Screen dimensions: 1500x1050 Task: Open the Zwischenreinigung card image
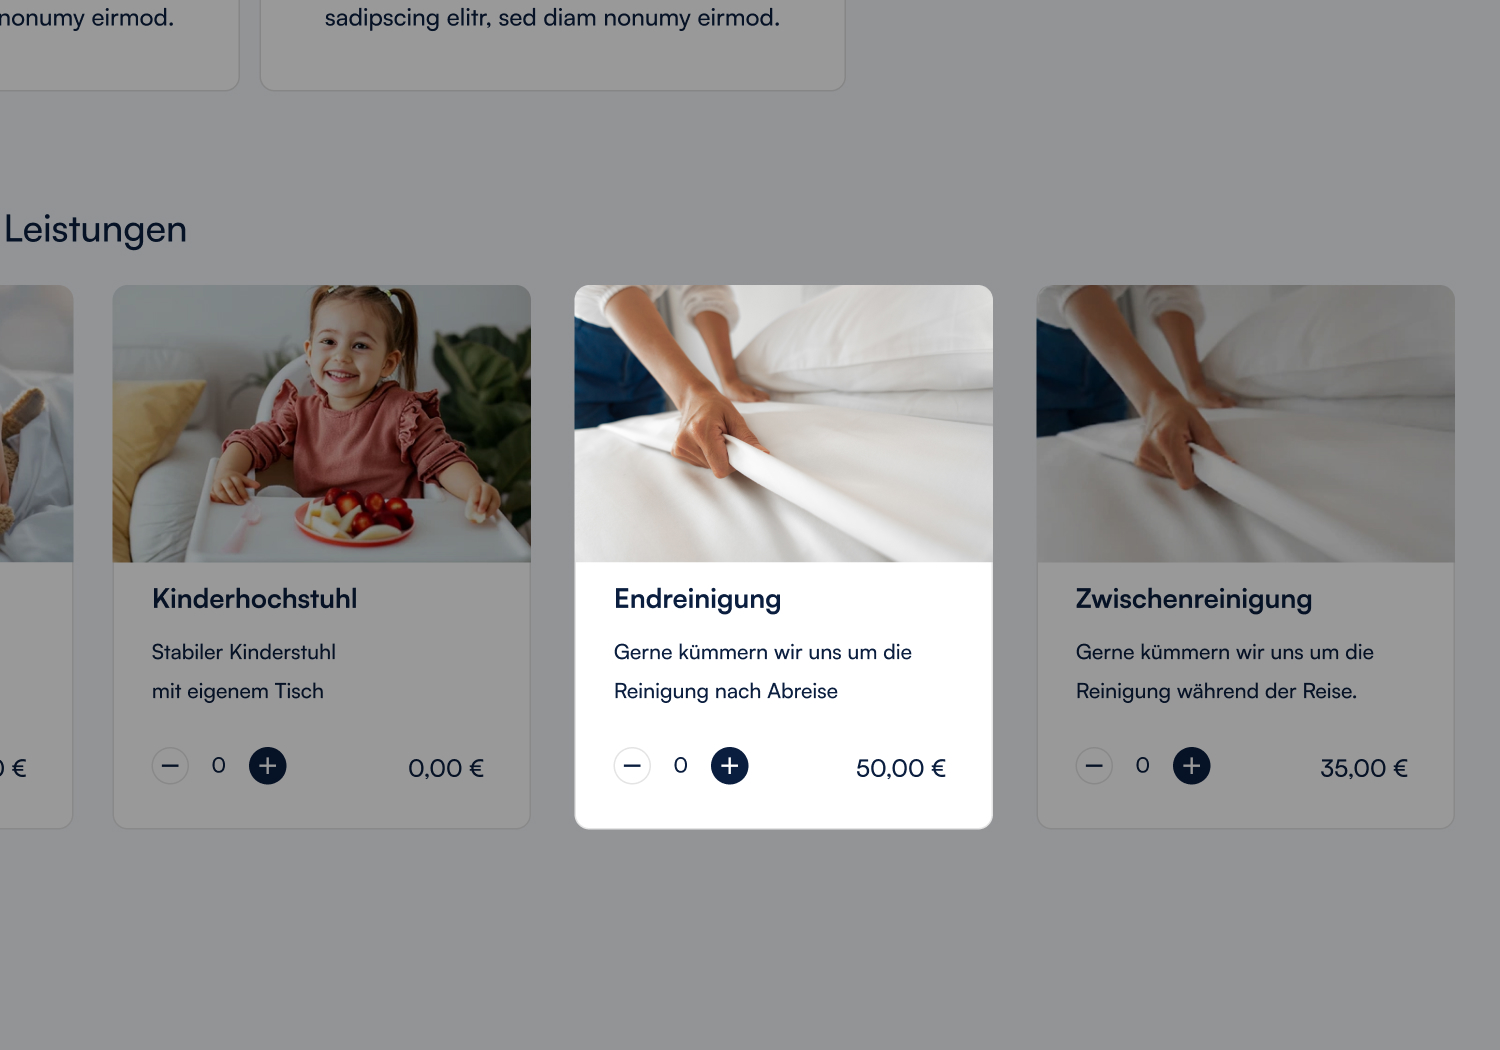[x=1246, y=424]
